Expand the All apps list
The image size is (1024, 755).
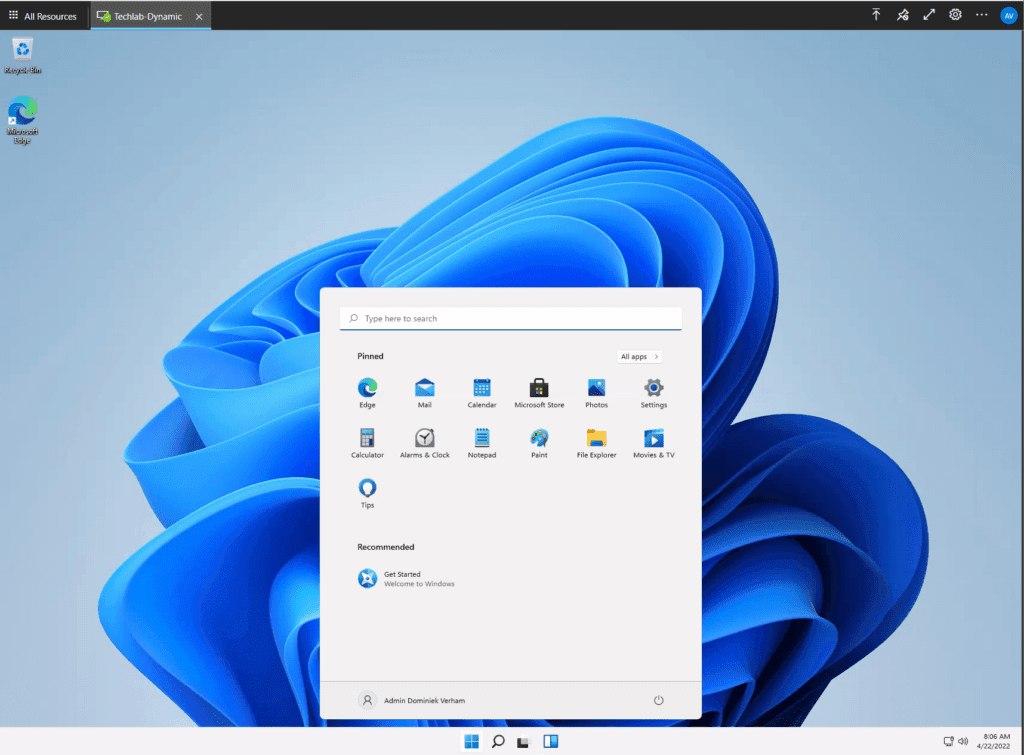click(x=639, y=356)
